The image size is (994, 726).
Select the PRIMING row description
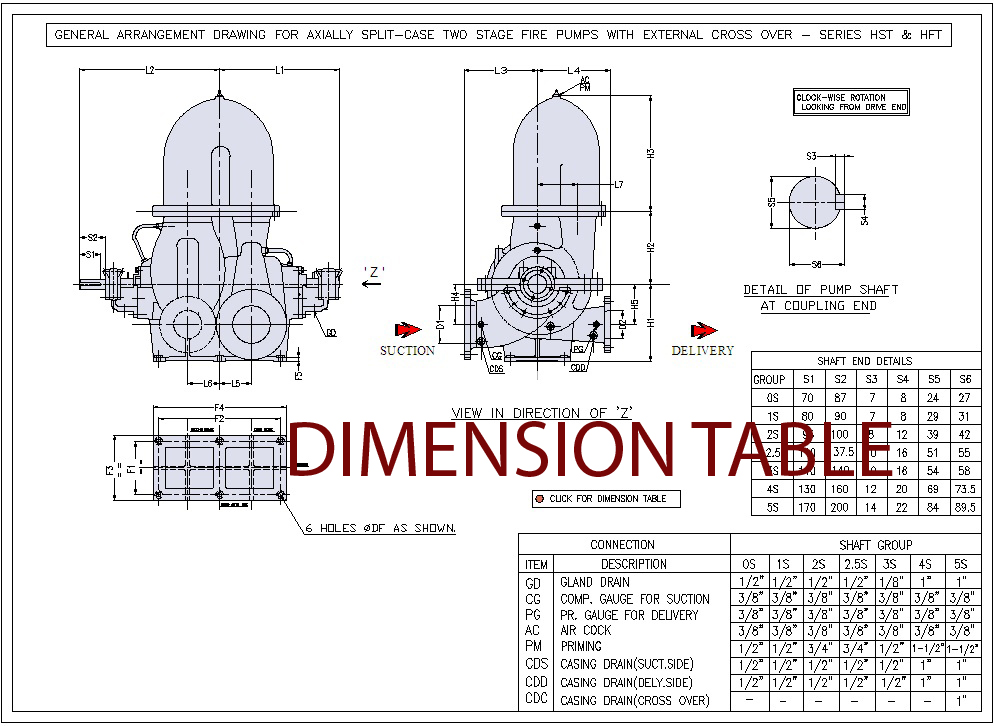(582, 647)
